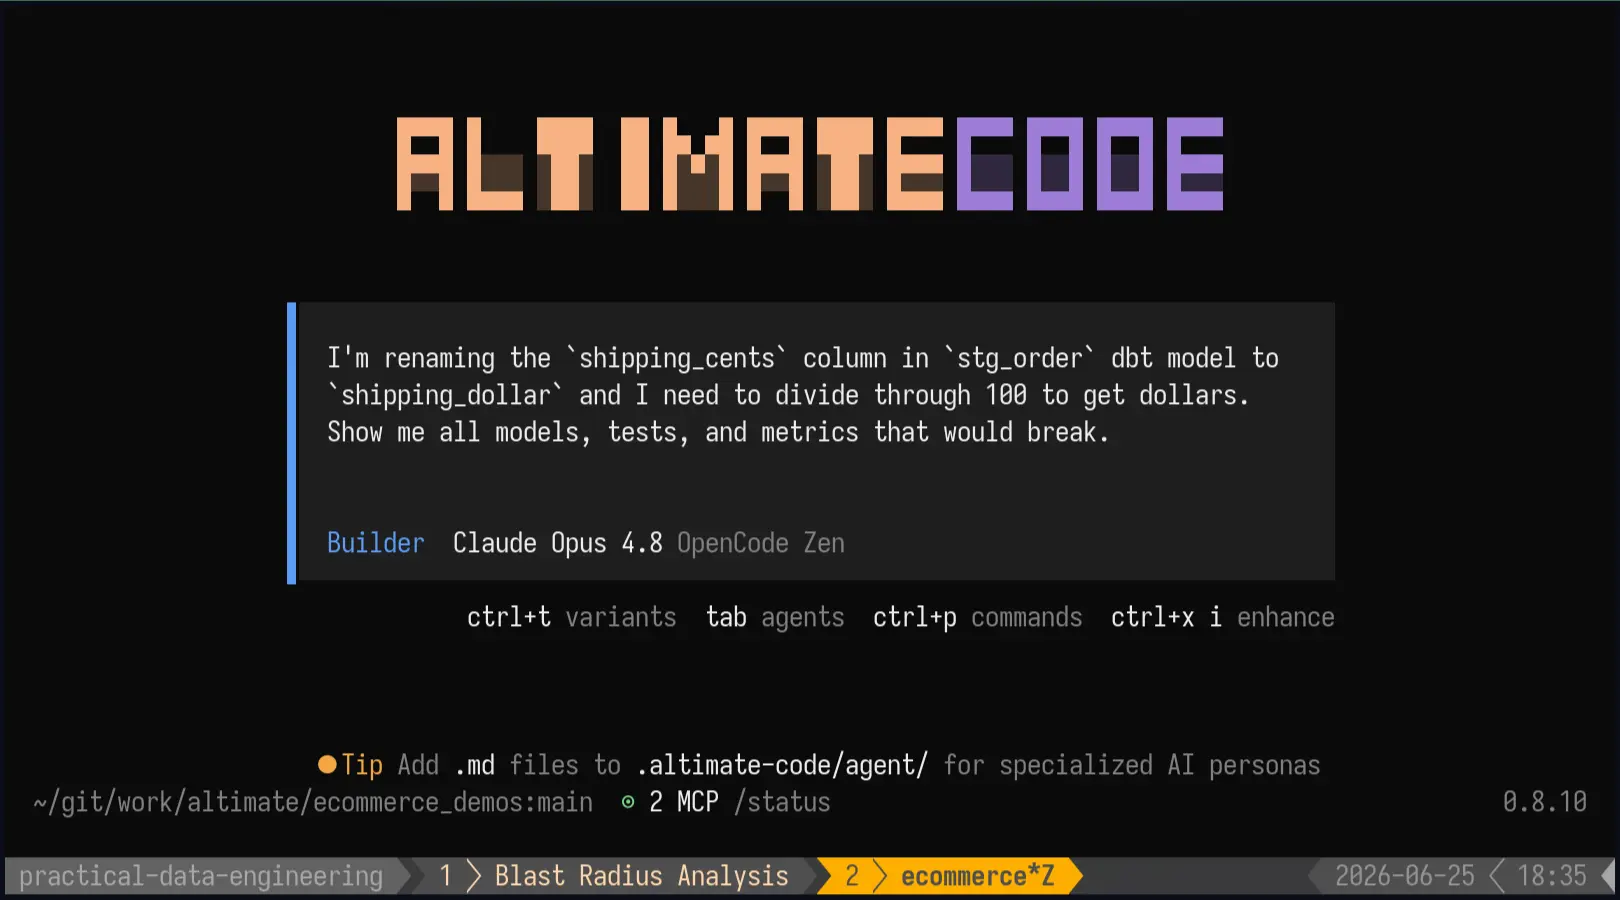The height and width of the screenshot is (900, 1620).
Task: Click the green MCP status circle icon
Action: 628,802
